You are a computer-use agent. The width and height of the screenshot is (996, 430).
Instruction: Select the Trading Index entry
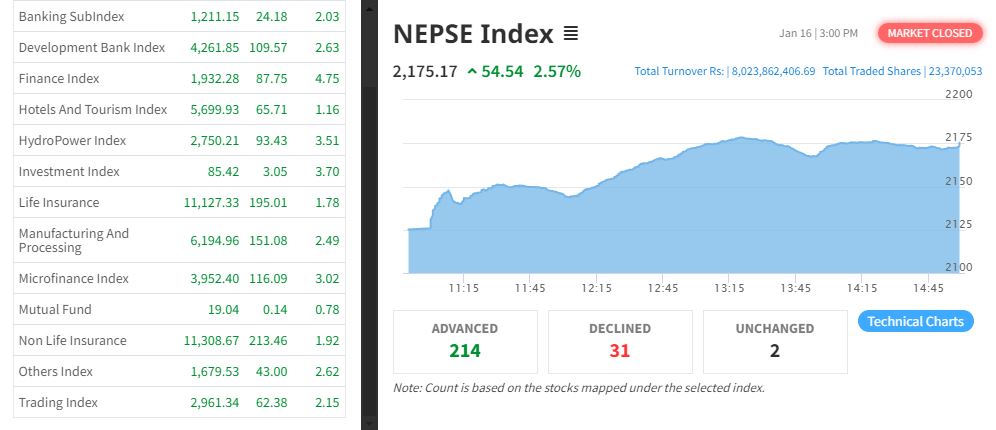[58, 402]
